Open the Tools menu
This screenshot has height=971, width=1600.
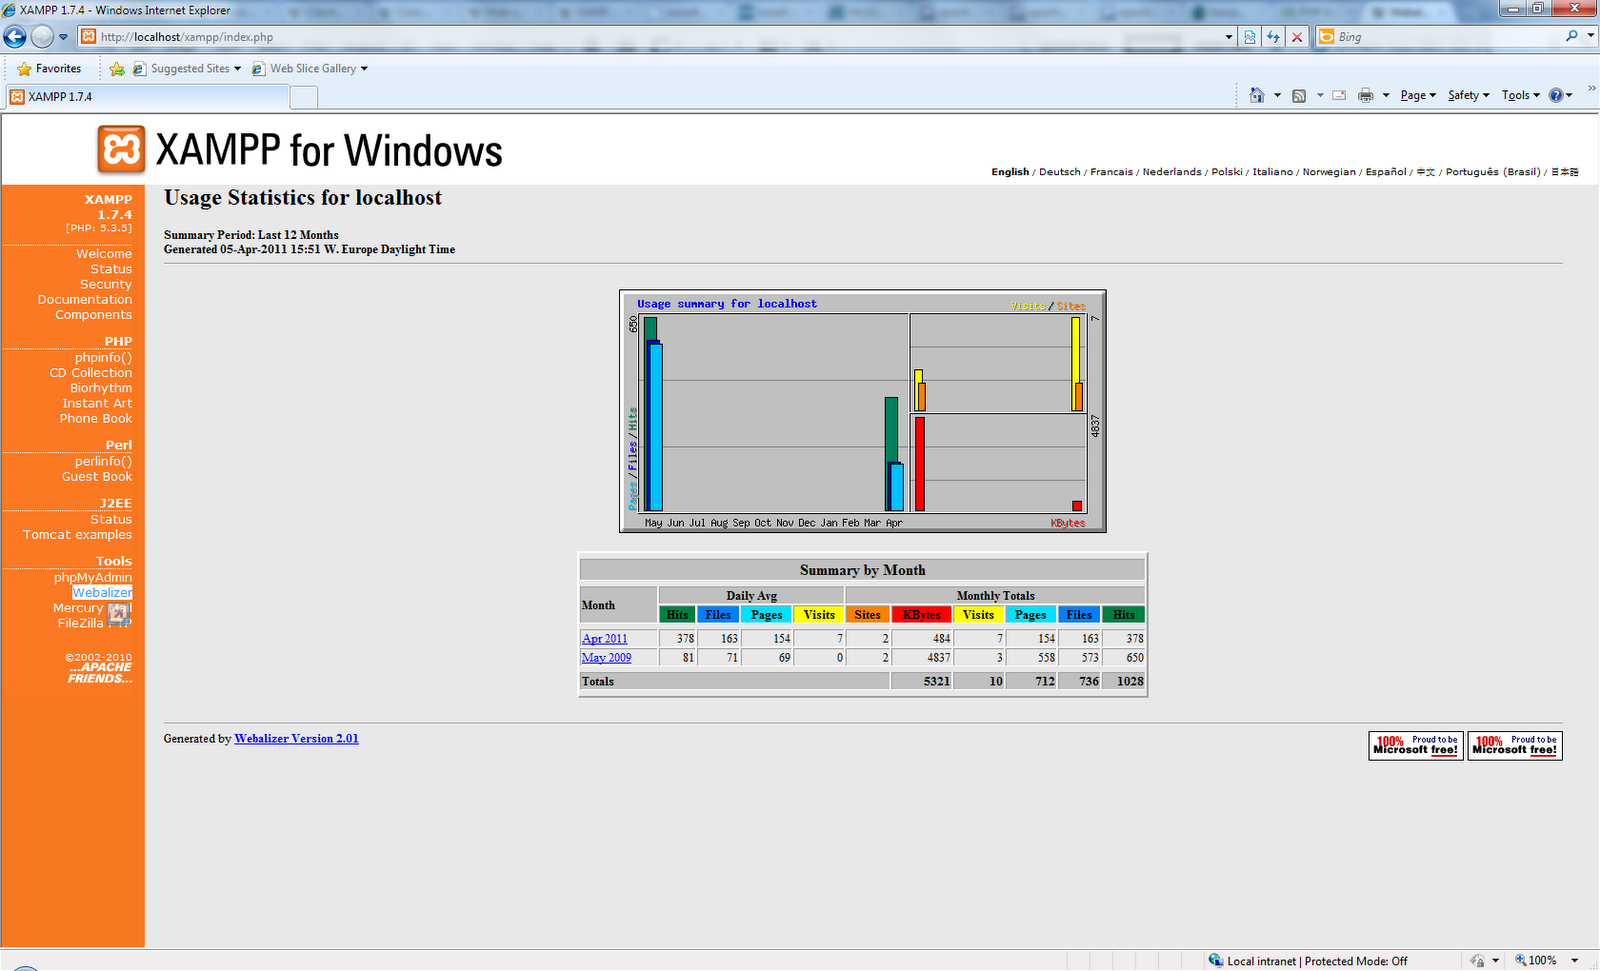1520,96
